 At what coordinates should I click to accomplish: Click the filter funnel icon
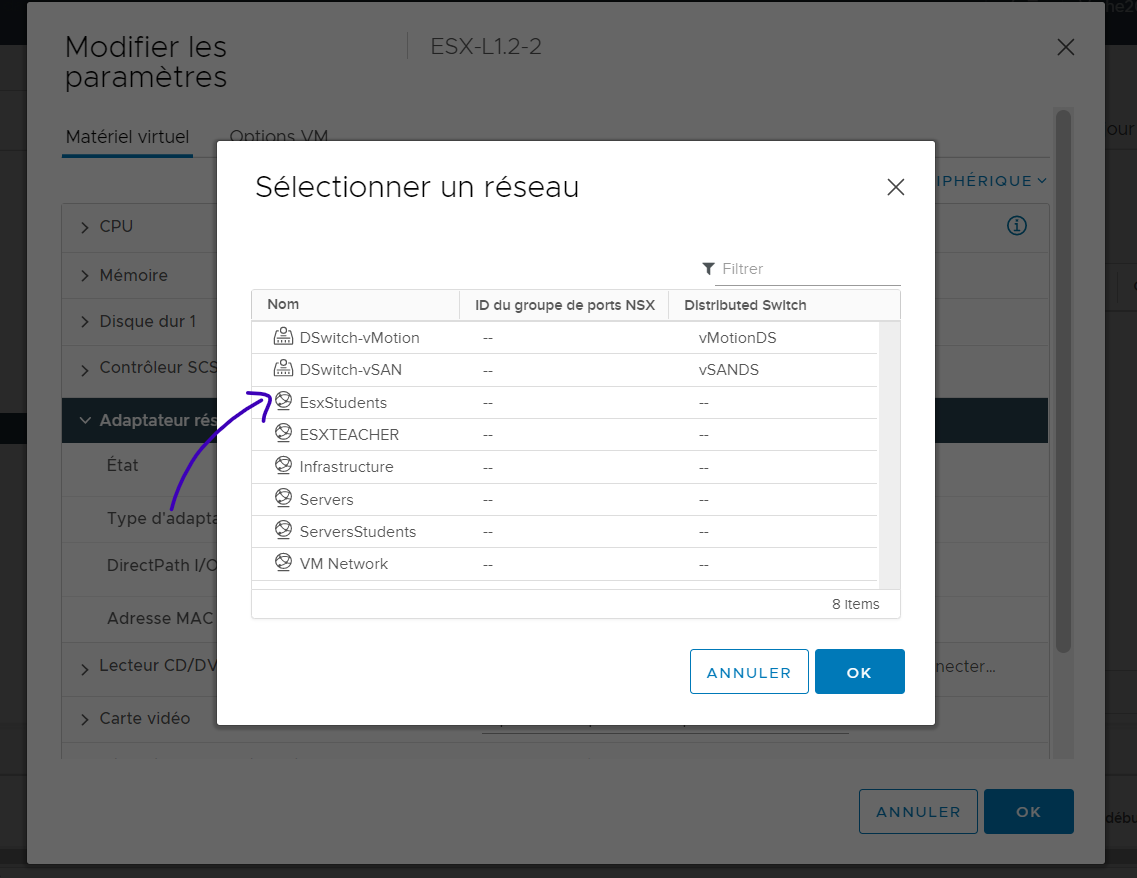(x=708, y=269)
